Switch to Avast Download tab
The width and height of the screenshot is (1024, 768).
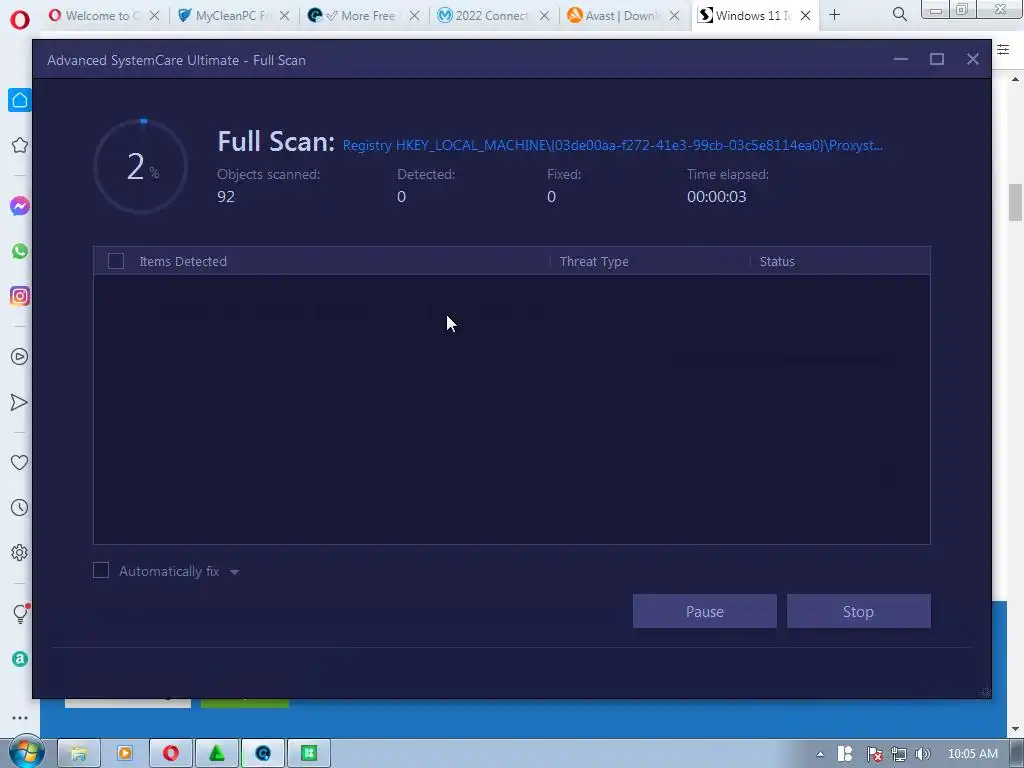616,16
